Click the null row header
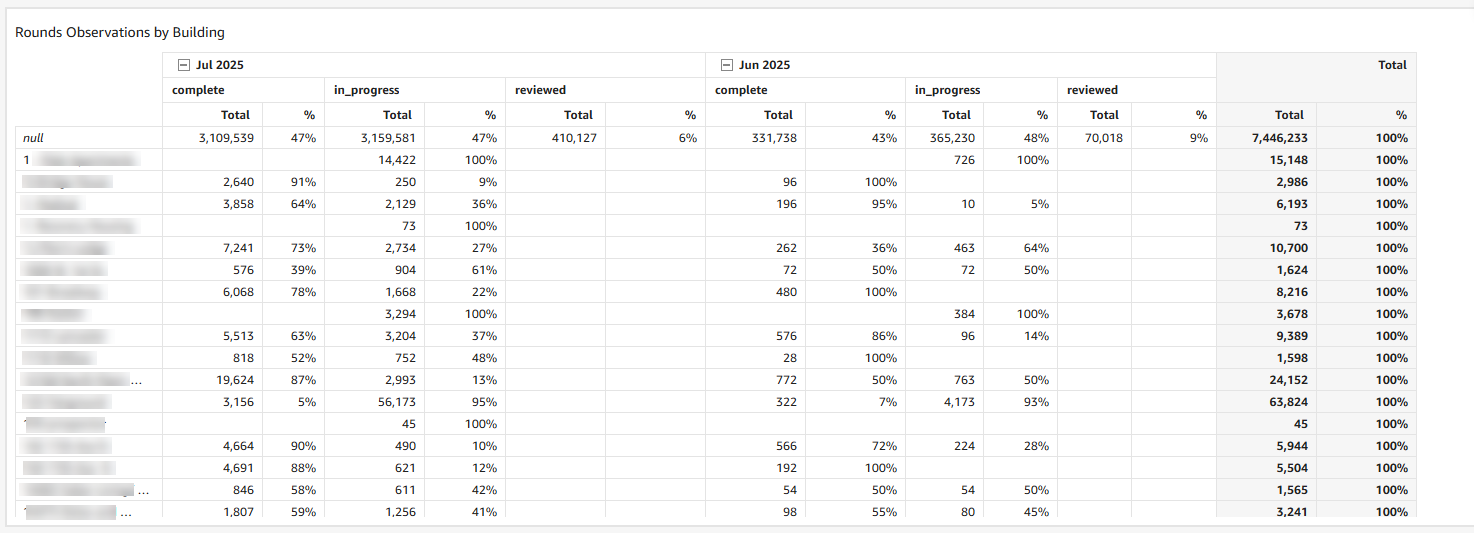Viewport: 1474px width, 533px height. tap(33, 138)
